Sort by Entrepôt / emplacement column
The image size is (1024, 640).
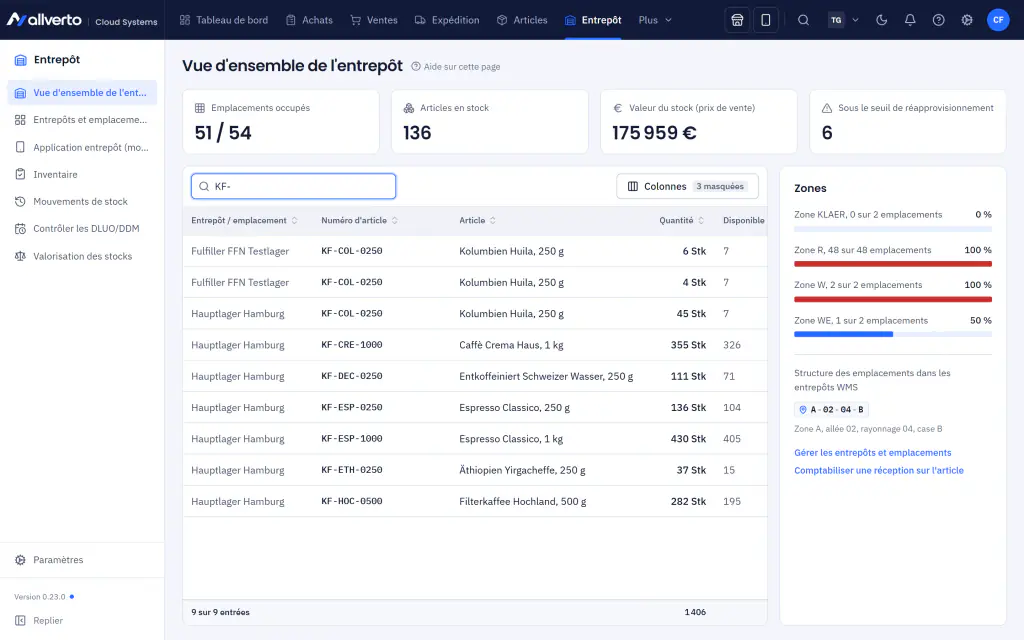244,221
